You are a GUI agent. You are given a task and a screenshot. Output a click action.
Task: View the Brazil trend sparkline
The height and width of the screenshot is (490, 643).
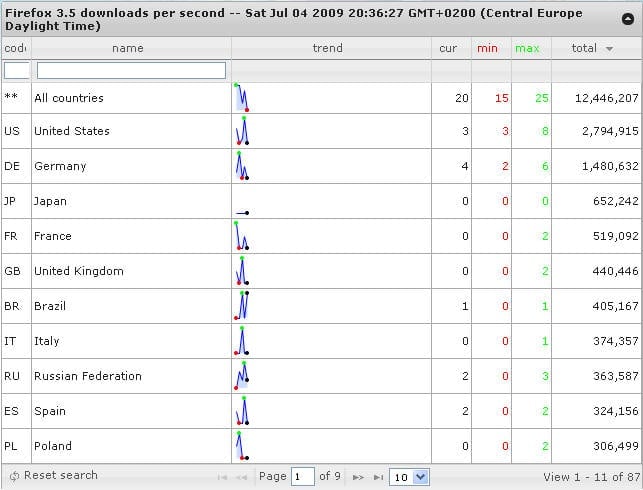pos(242,305)
